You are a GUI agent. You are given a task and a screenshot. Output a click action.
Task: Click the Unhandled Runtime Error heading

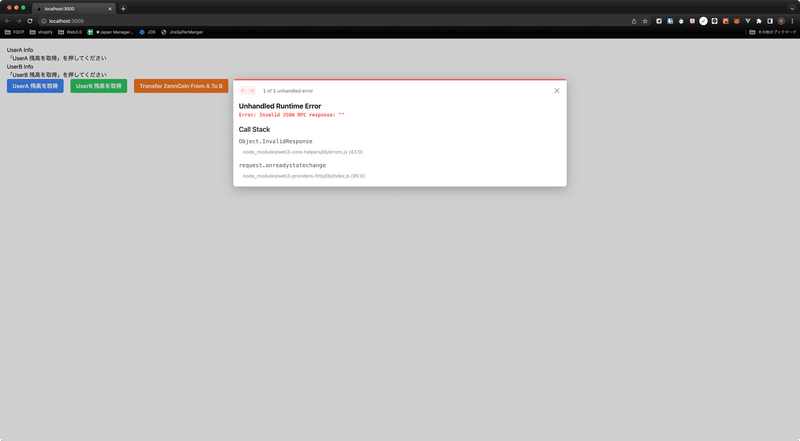click(x=280, y=106)
